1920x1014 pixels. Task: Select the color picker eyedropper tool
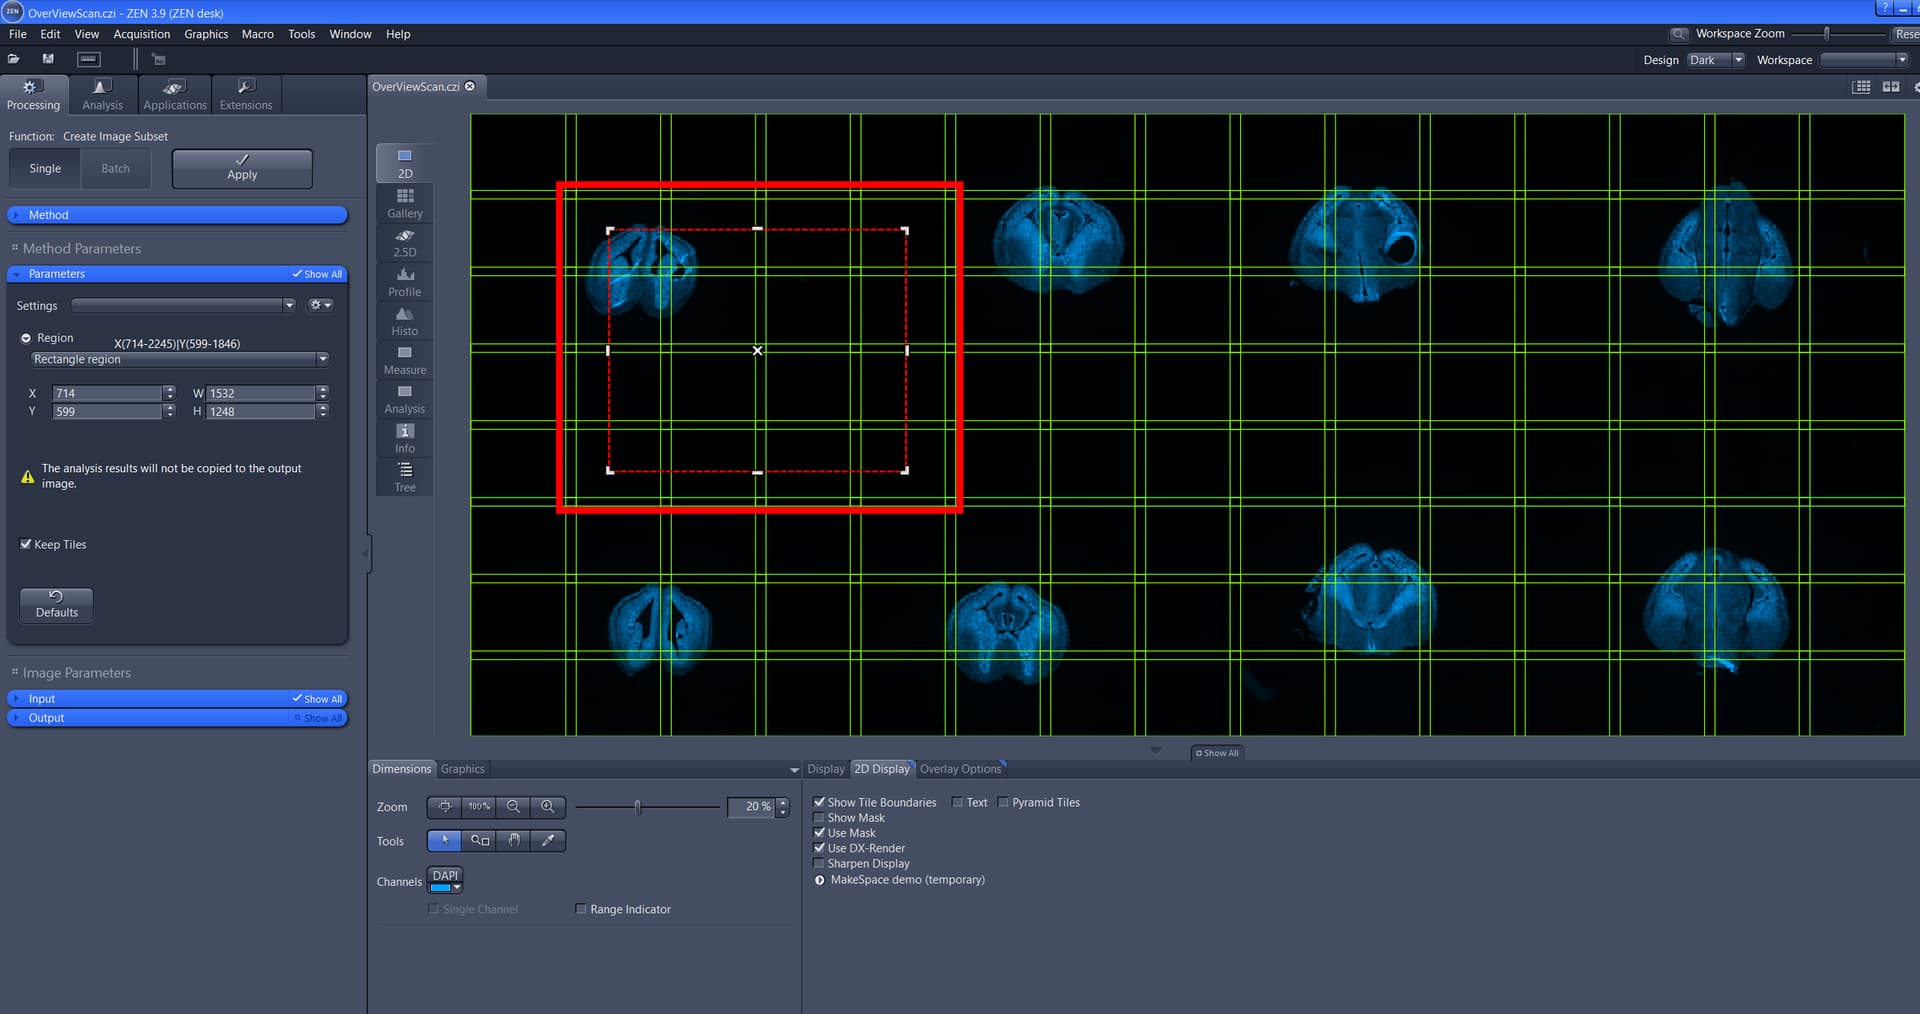(x=548, y=841)
